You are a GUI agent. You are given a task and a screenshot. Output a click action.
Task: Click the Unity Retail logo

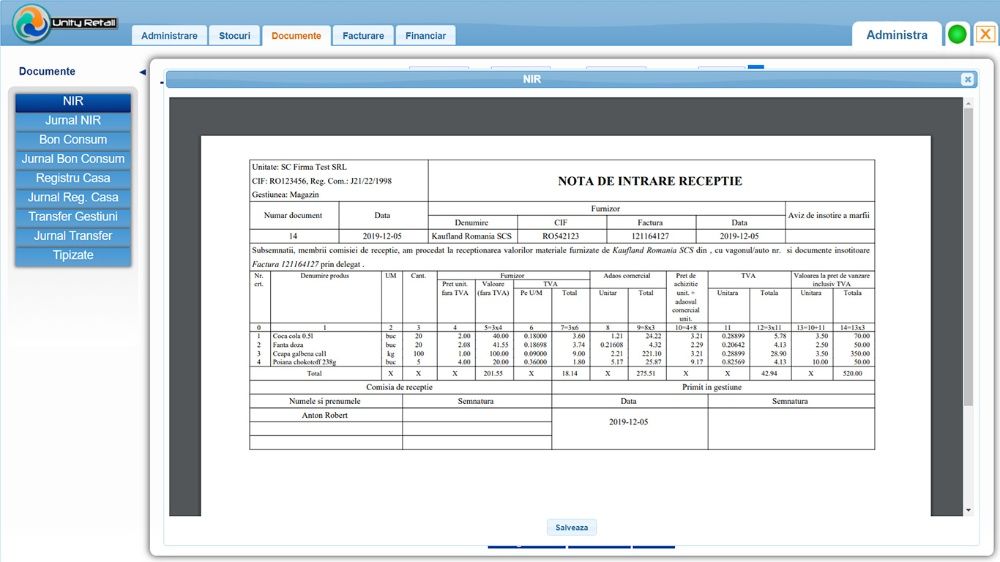click(x=65, y=23)
